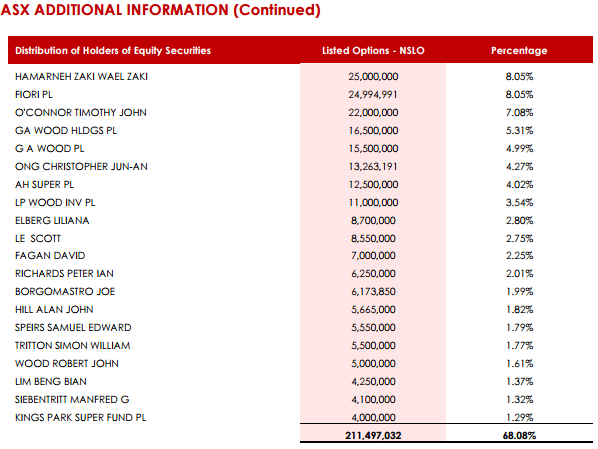598x449 pixels.
Task: Select the 16,500,000 options value
Action: pyautogui.click(x=373, y=130)
